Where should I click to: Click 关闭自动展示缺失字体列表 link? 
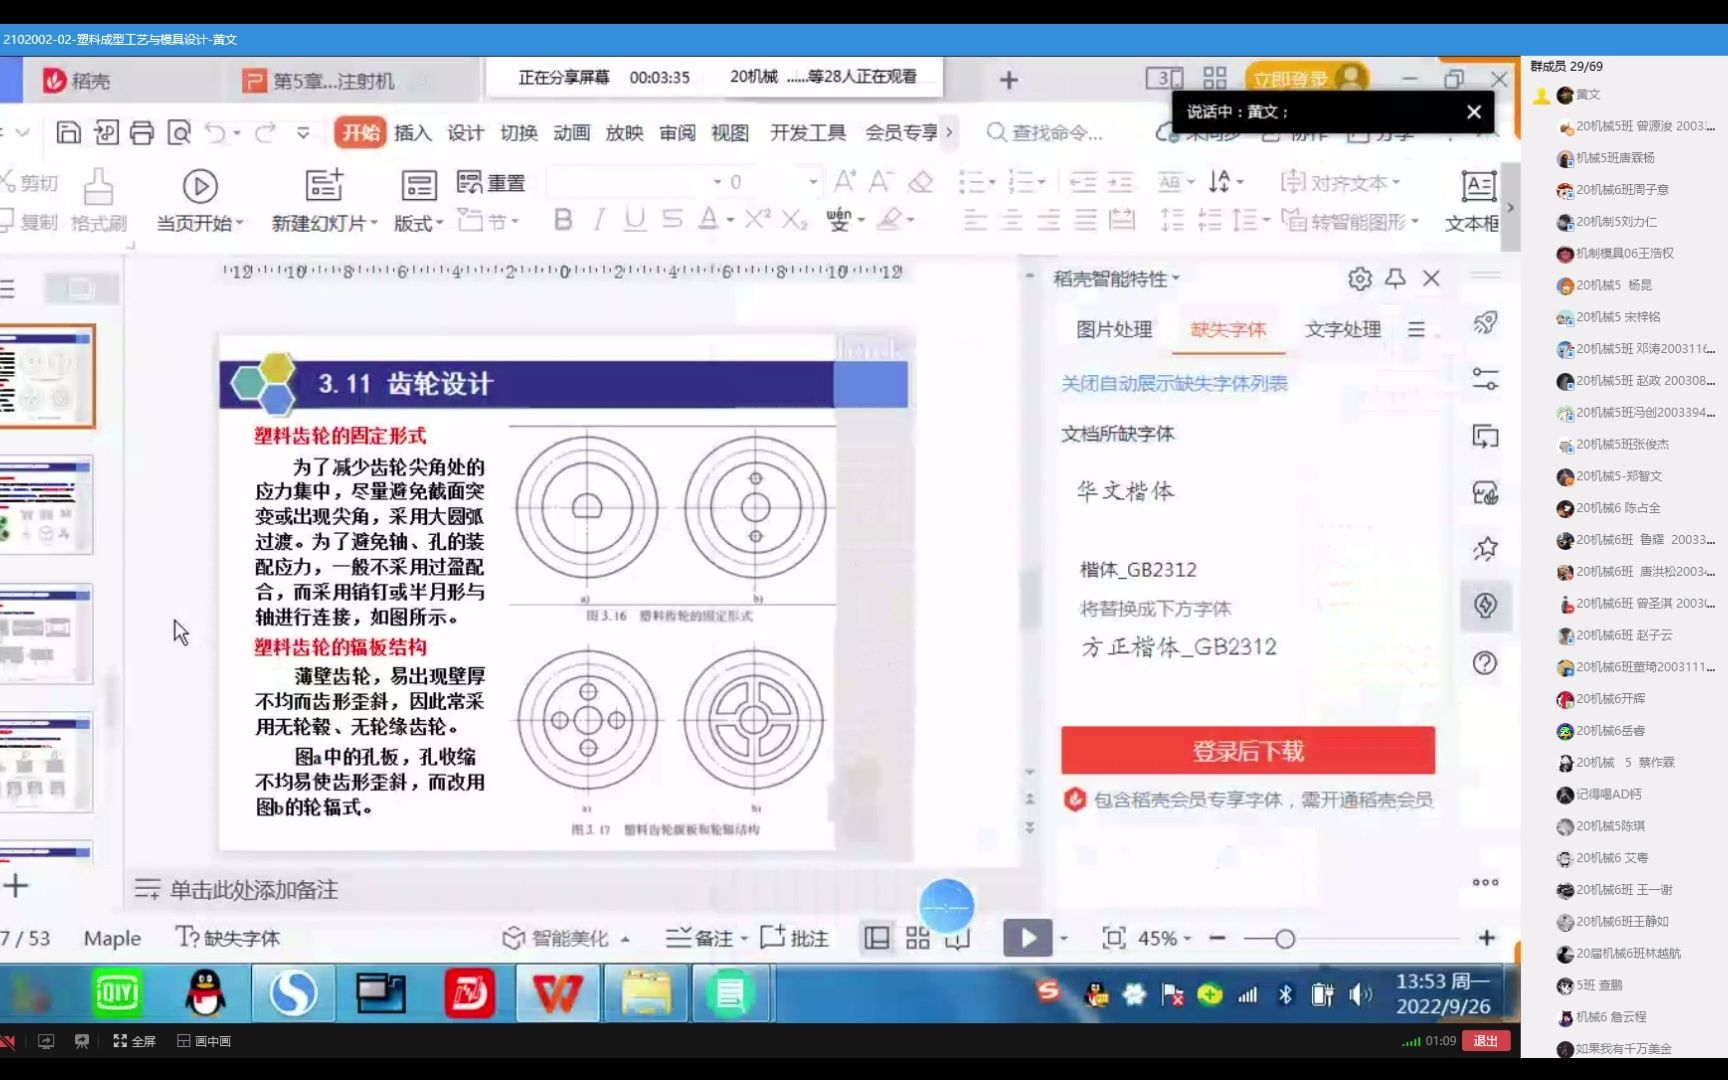pos(1174,384)
